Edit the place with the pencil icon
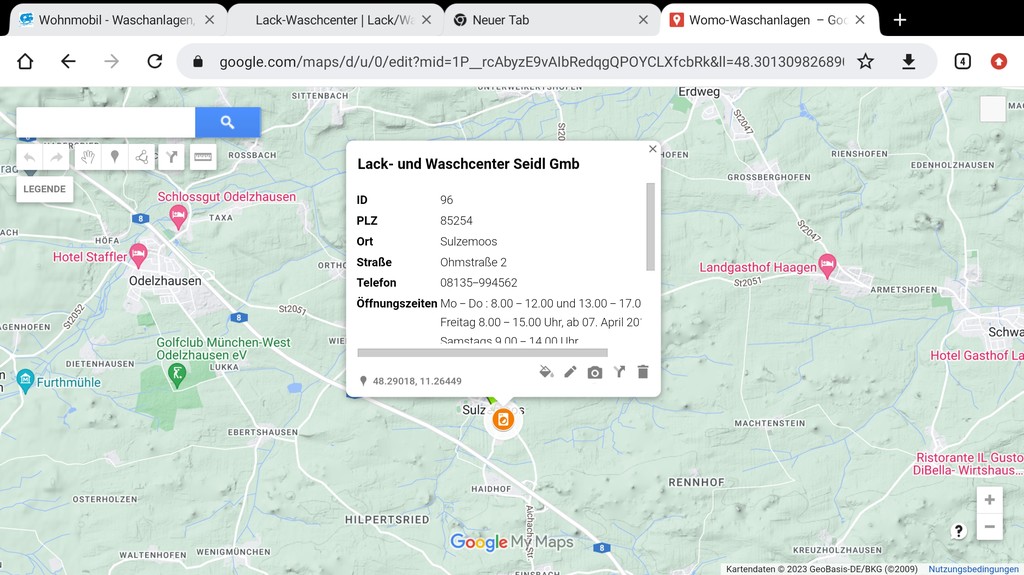Screen dimensions: 1024x575 pyautogui.click(x=570, y=372)
